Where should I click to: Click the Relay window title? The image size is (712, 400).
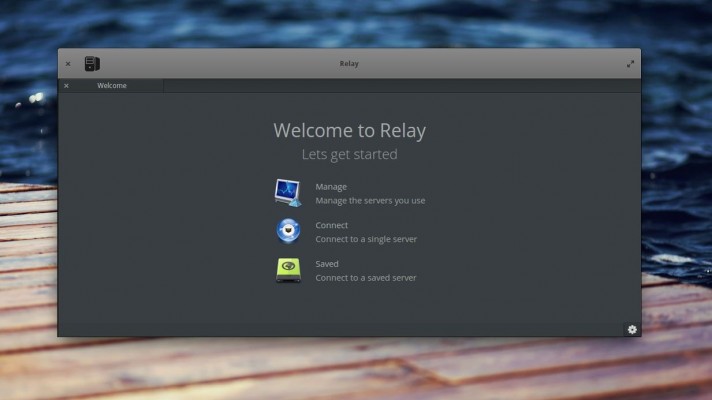(349, 64)
